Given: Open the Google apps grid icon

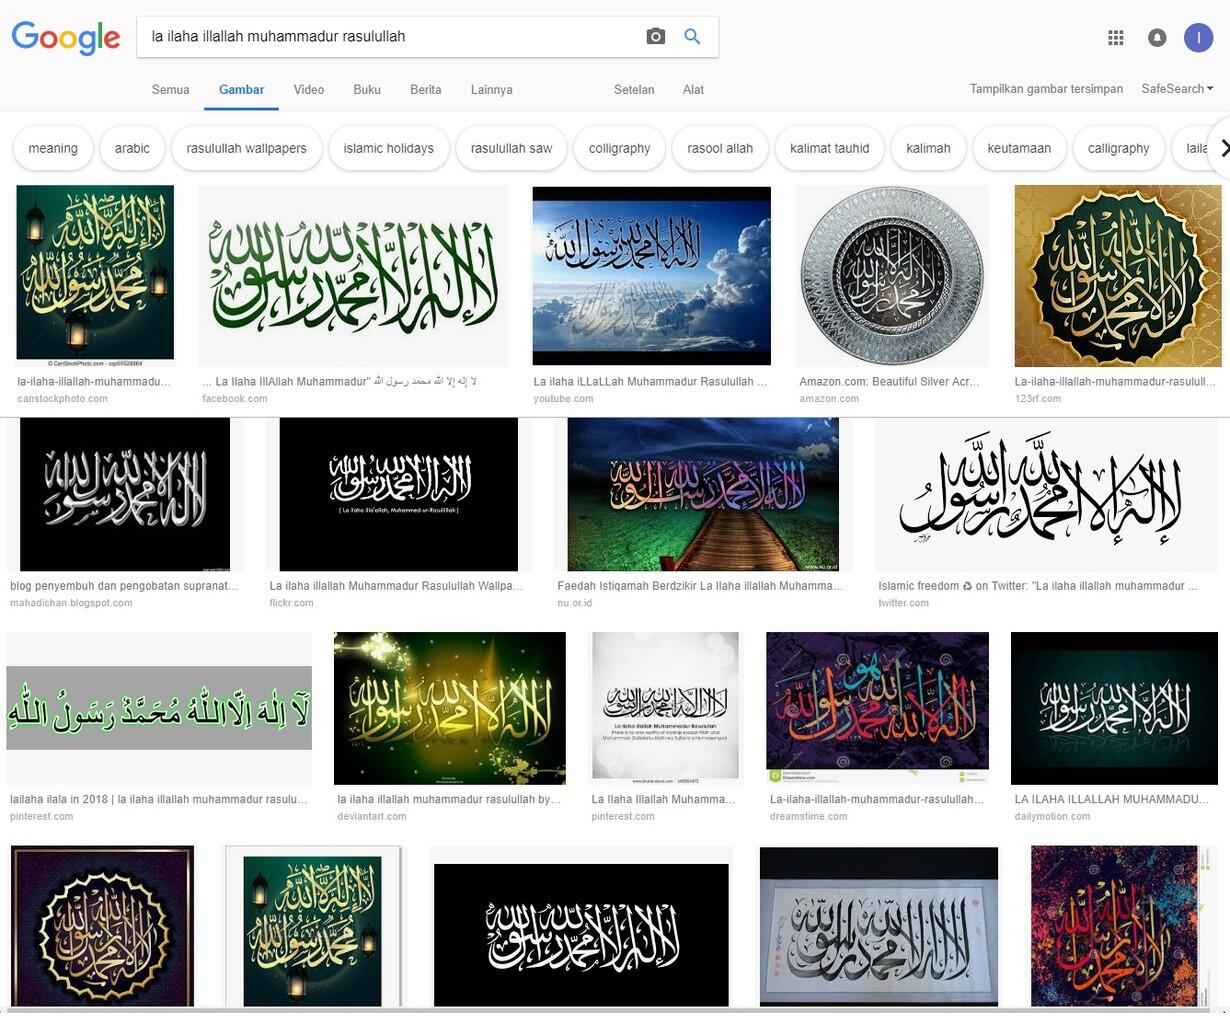Looking at the screenshot, I should pos(1116,38).
